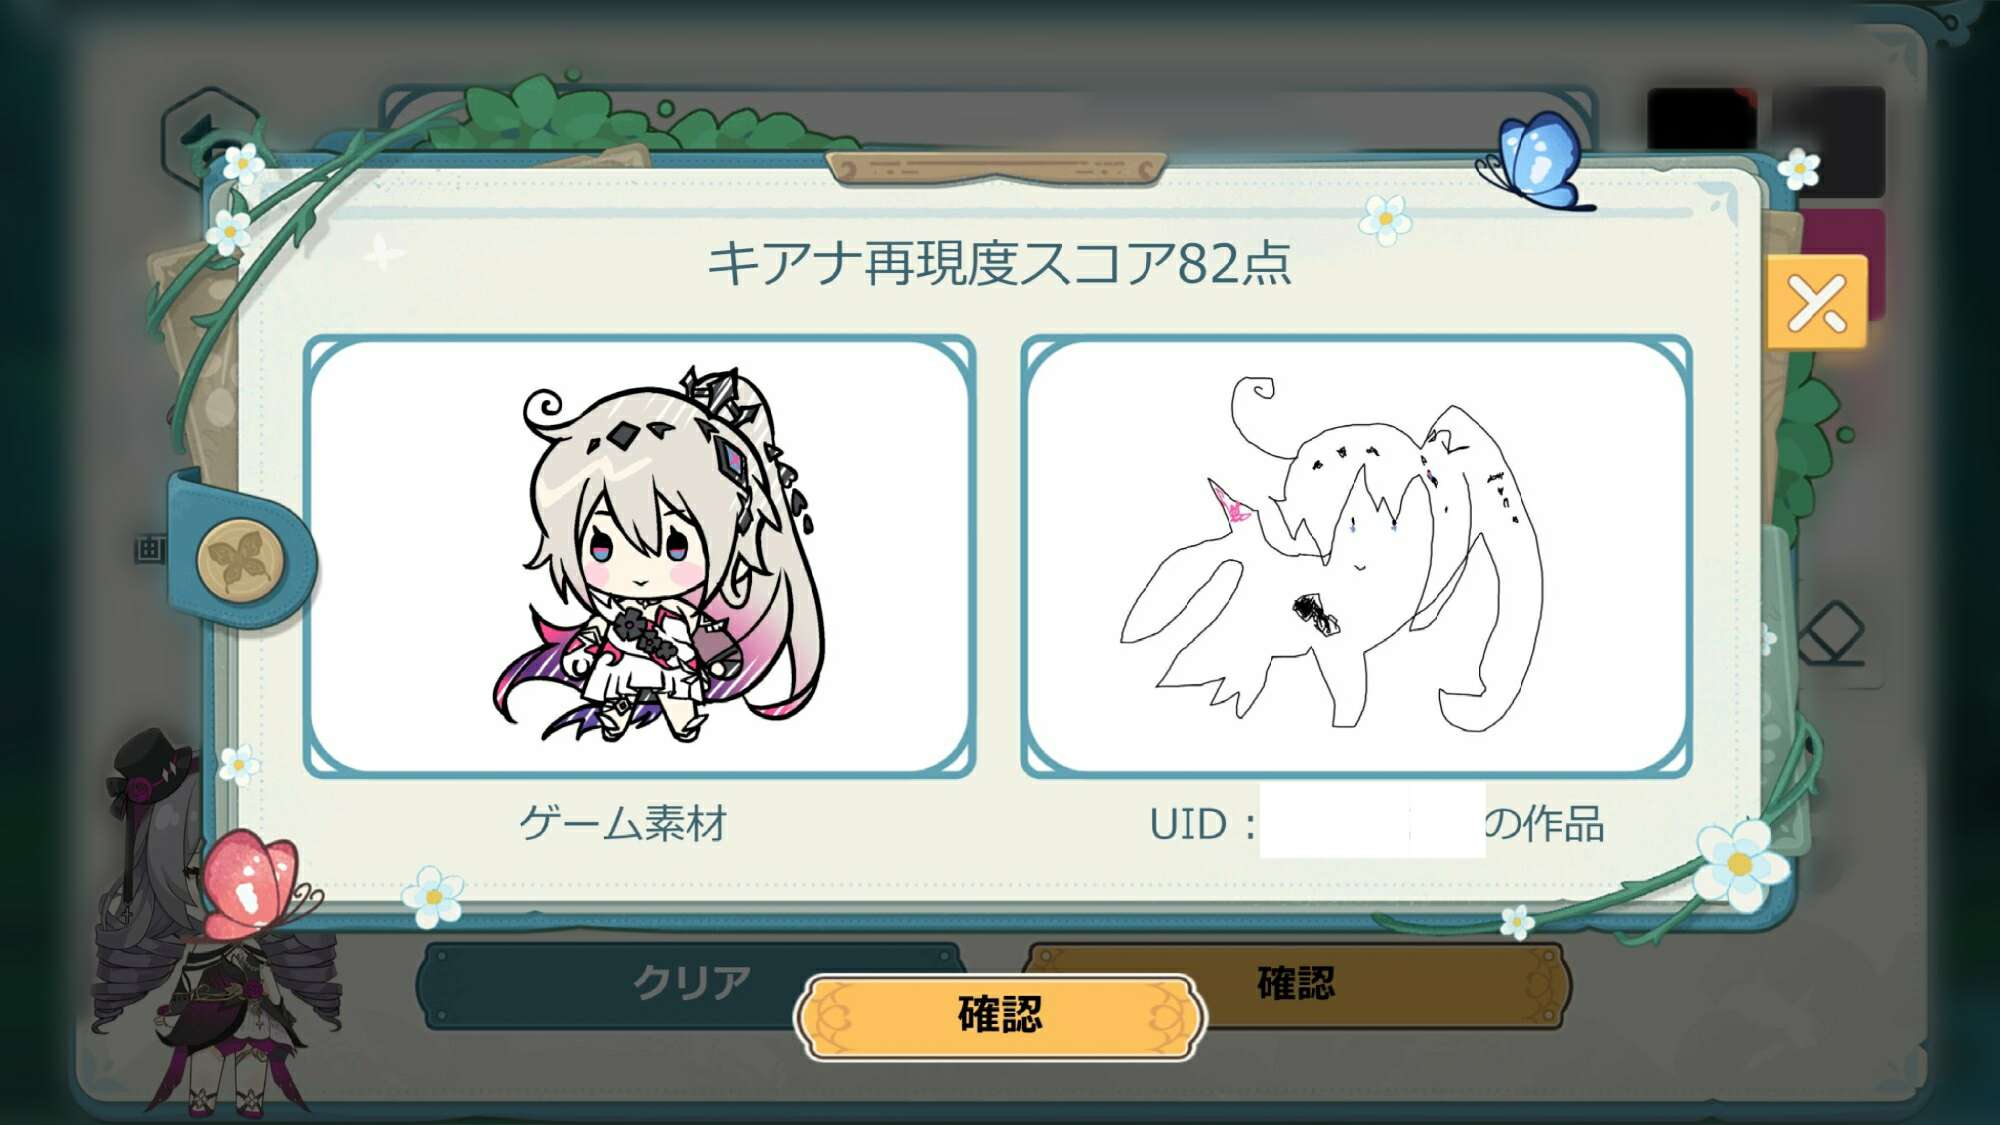Tap the yellow 確認 confirm button
Image resolution: width=2000 pixels, height=1125 pixels.
pos(1000,1016)
